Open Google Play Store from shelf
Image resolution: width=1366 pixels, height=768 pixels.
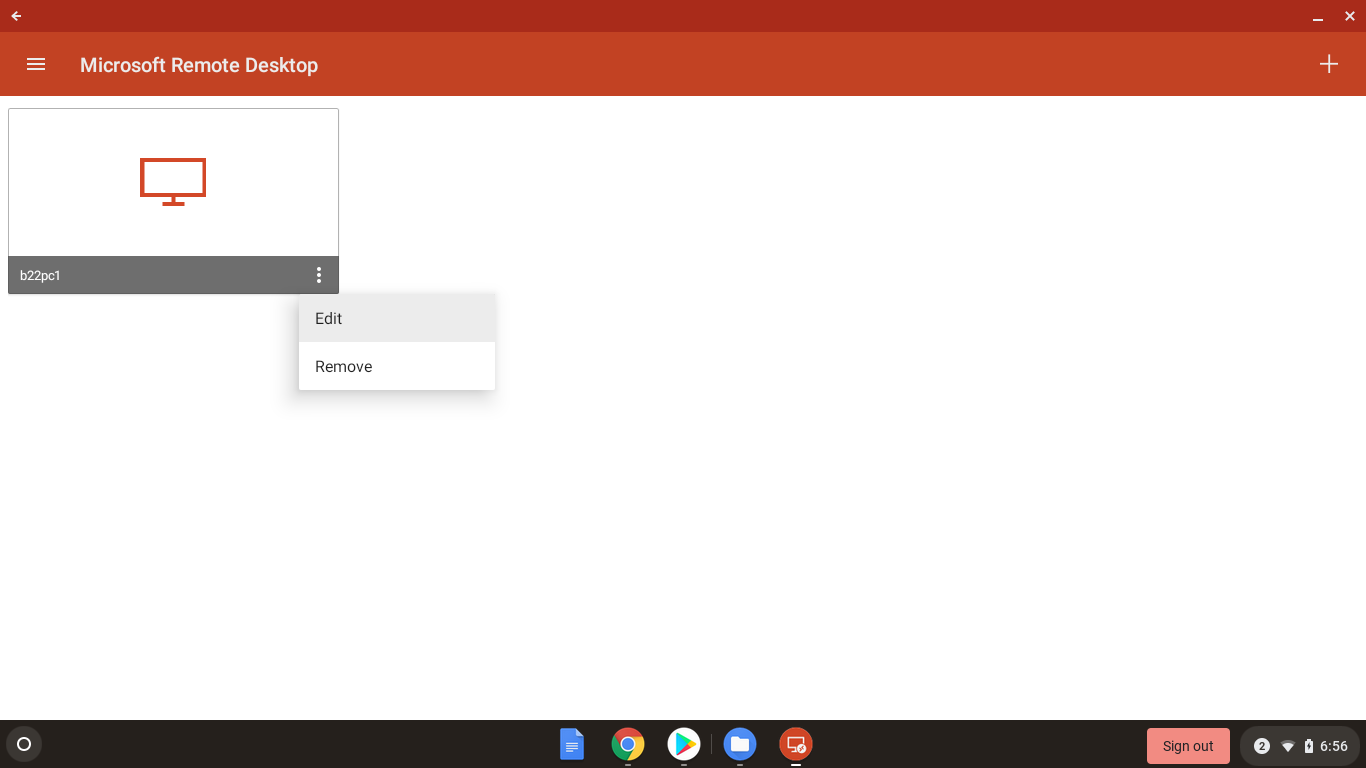pos(684,744)
